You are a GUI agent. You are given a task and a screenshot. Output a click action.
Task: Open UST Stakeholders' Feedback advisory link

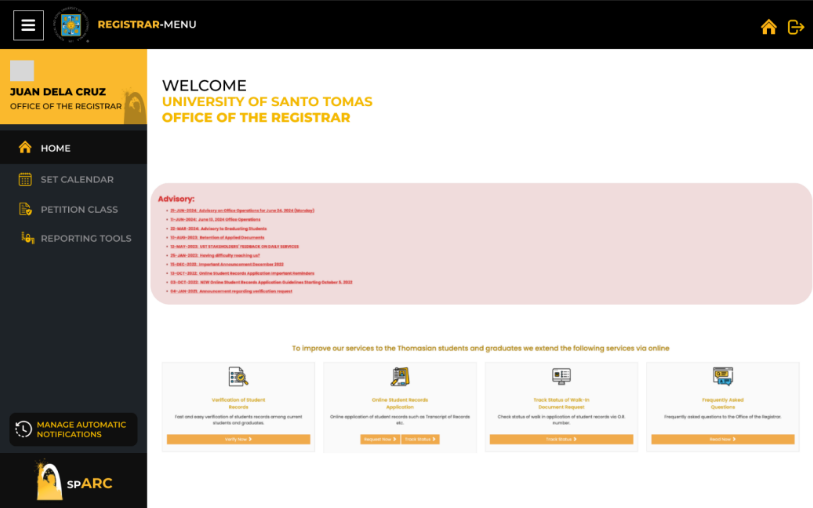pos(234,246)
